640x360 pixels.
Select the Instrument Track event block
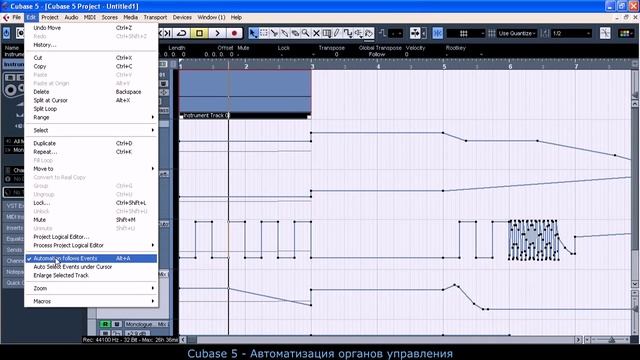(x=245, y=94)
